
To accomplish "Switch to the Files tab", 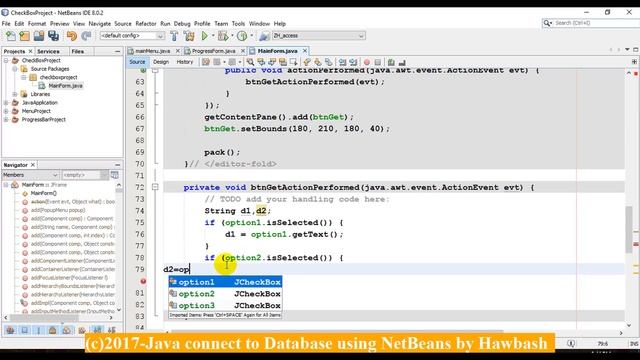I will 78,51.
